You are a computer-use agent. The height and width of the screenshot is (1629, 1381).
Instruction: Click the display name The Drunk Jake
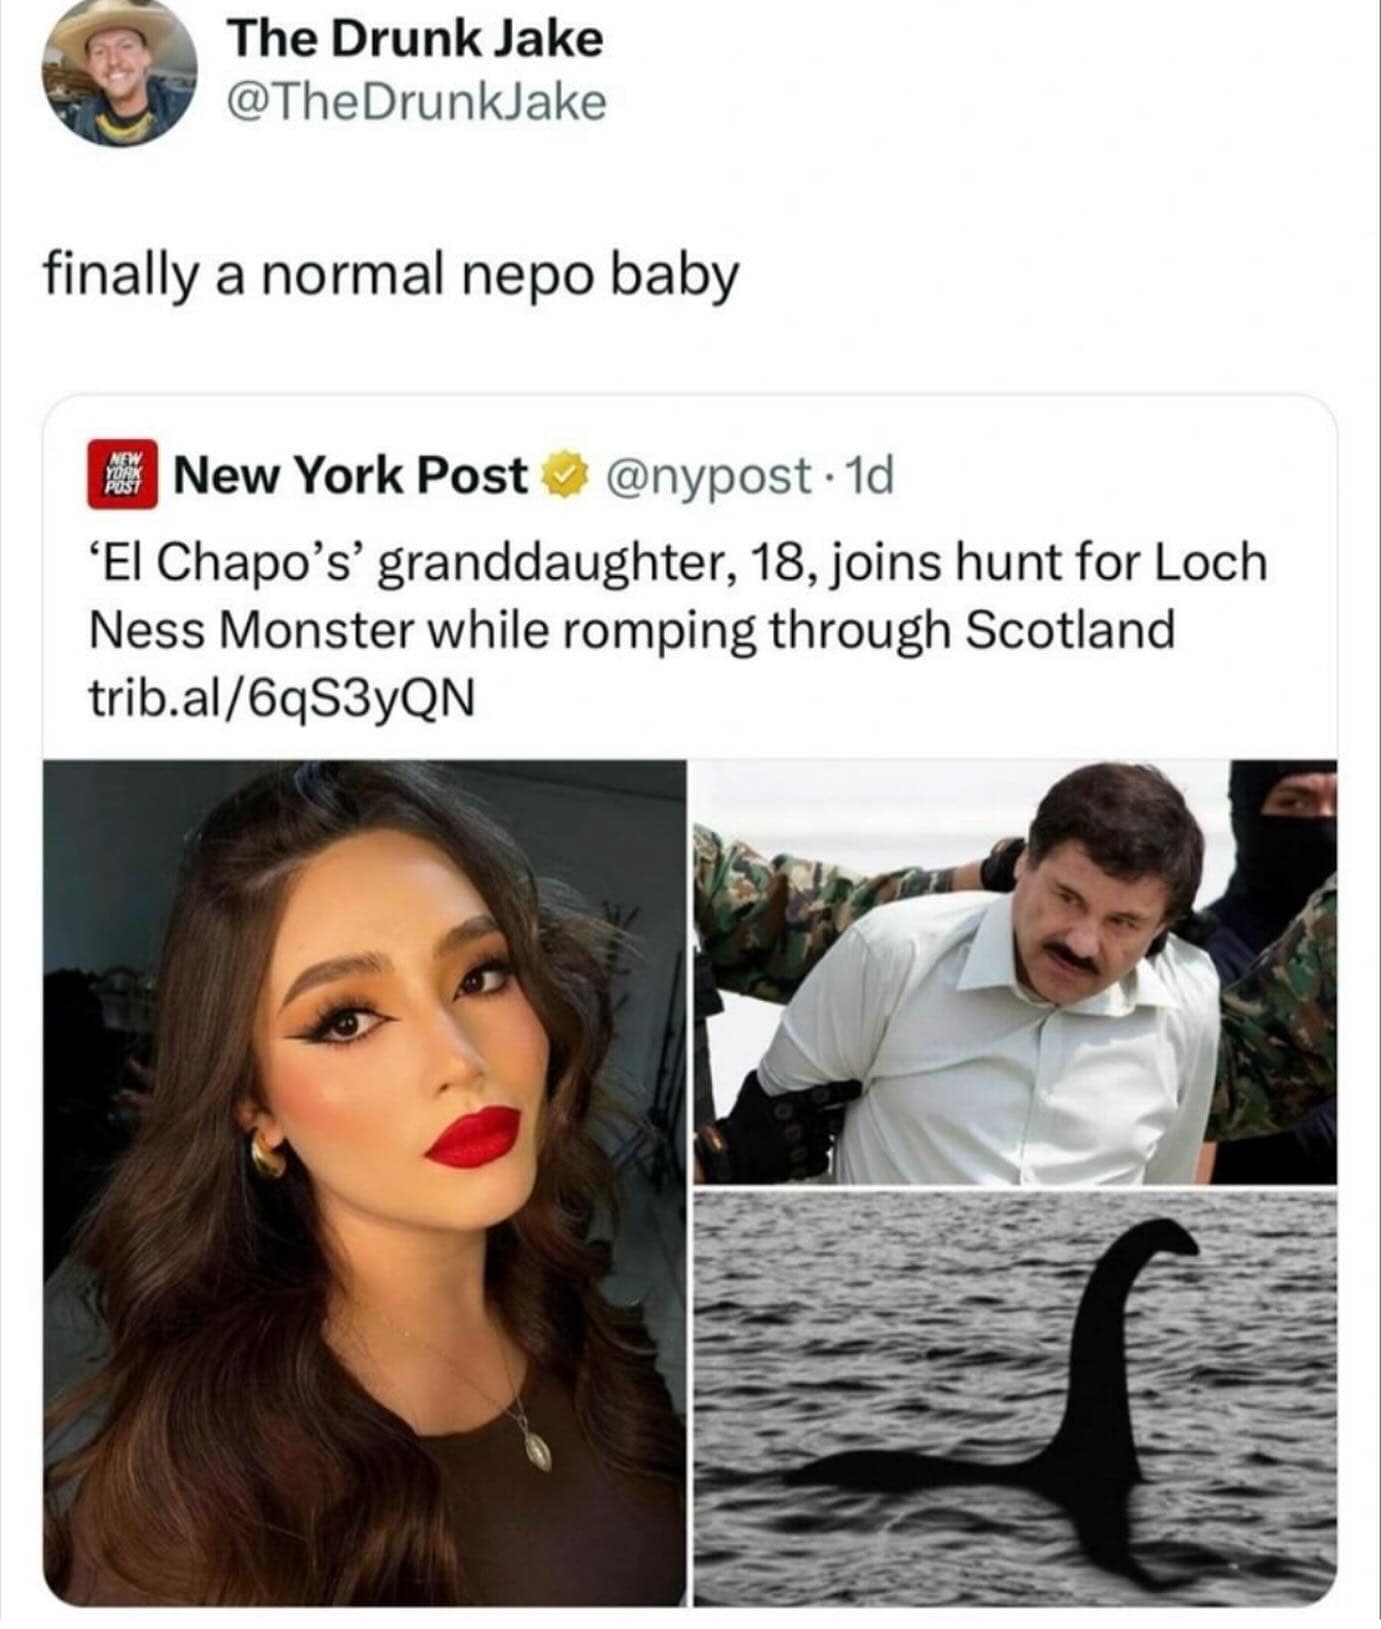click(415, 40)
